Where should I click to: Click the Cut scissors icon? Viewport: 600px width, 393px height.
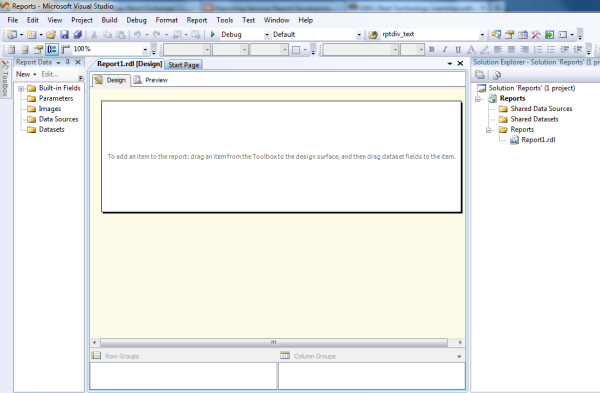click(94, 35)
